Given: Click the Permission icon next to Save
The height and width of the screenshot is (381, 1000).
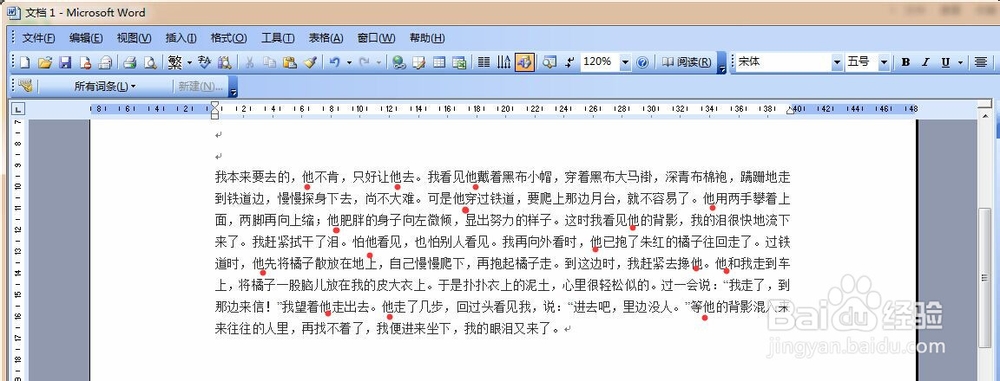Looking at the screenshot, I should click(85, 63).
